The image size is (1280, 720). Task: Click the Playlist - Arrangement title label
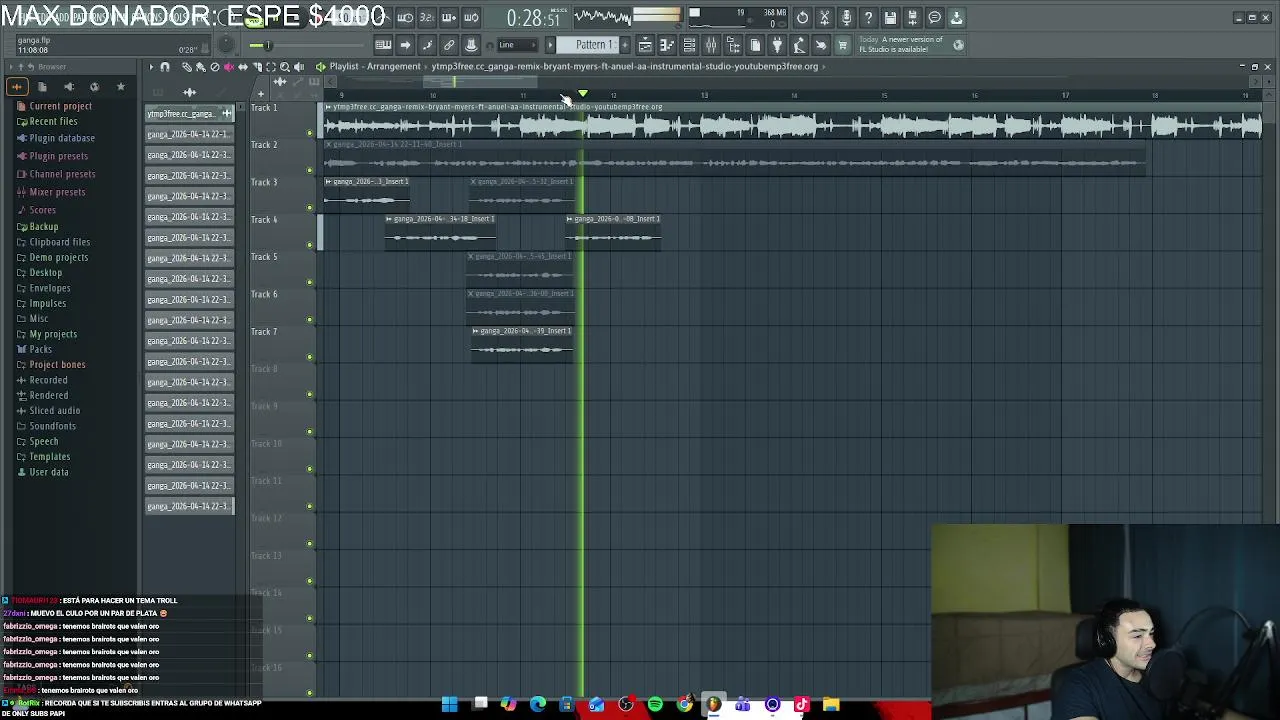[x=375, y=67]
